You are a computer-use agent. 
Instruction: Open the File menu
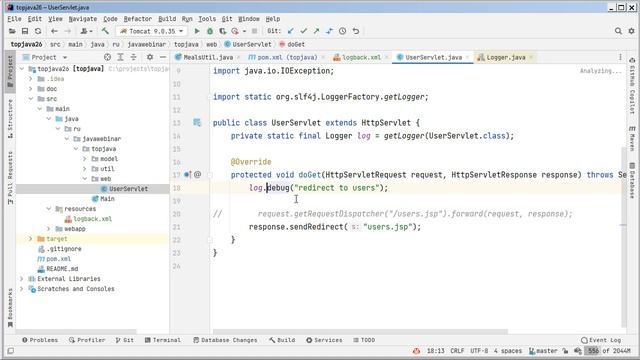pyautogui.click(x=14, y=19)
